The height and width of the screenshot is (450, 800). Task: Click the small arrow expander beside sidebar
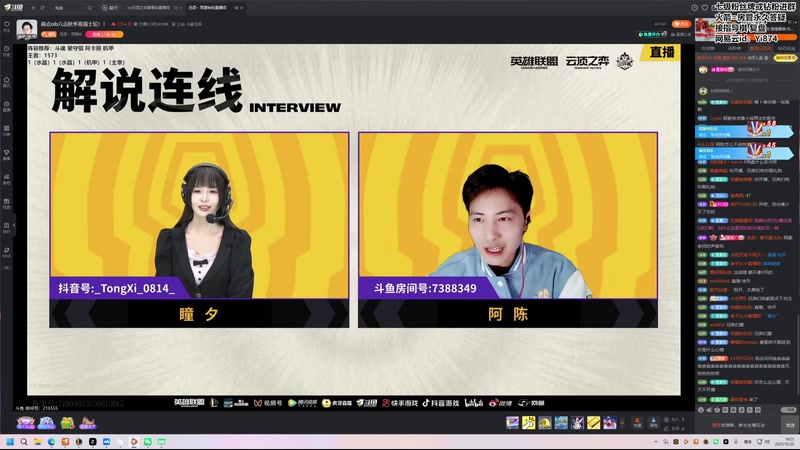pyautogui.click(x=14, y=225)
